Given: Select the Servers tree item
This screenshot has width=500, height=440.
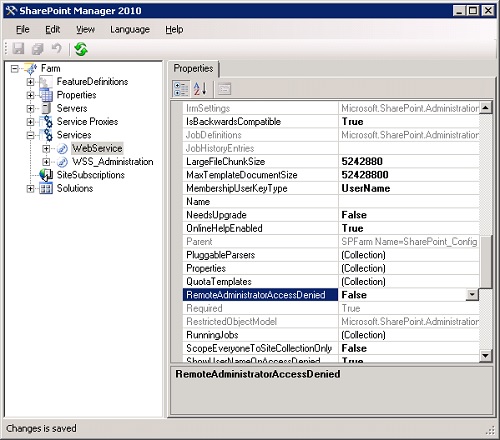Looking at the screenshot, I should (x=72, y=108).
